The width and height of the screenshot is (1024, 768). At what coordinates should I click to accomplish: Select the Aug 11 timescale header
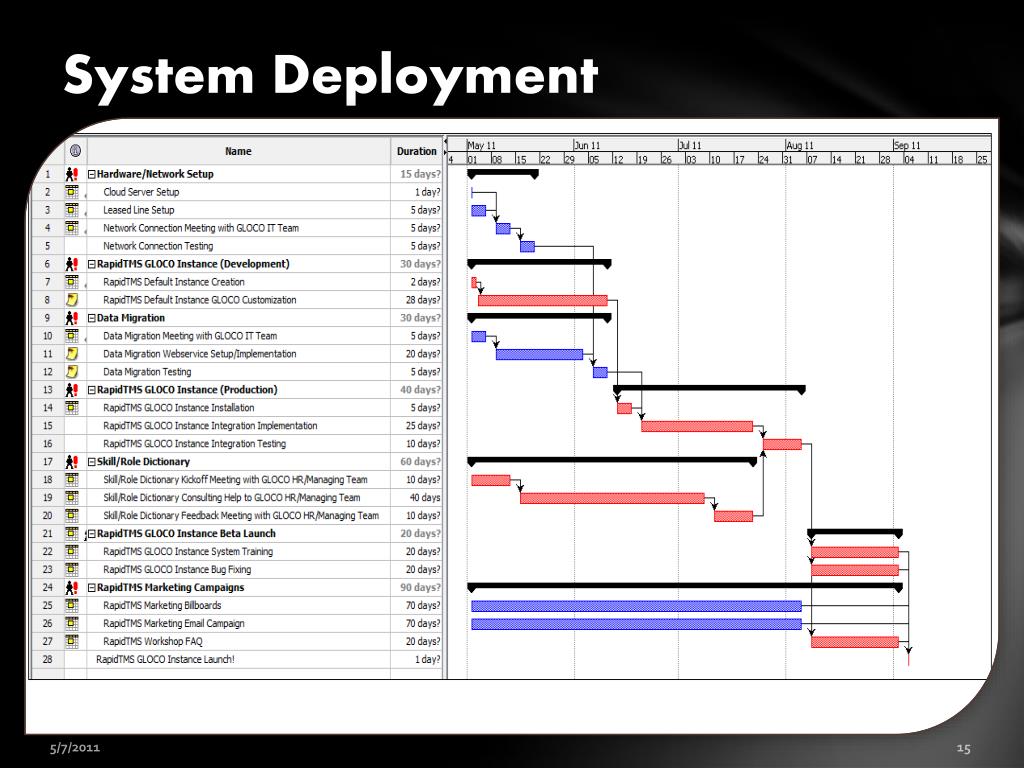point(839,145)
